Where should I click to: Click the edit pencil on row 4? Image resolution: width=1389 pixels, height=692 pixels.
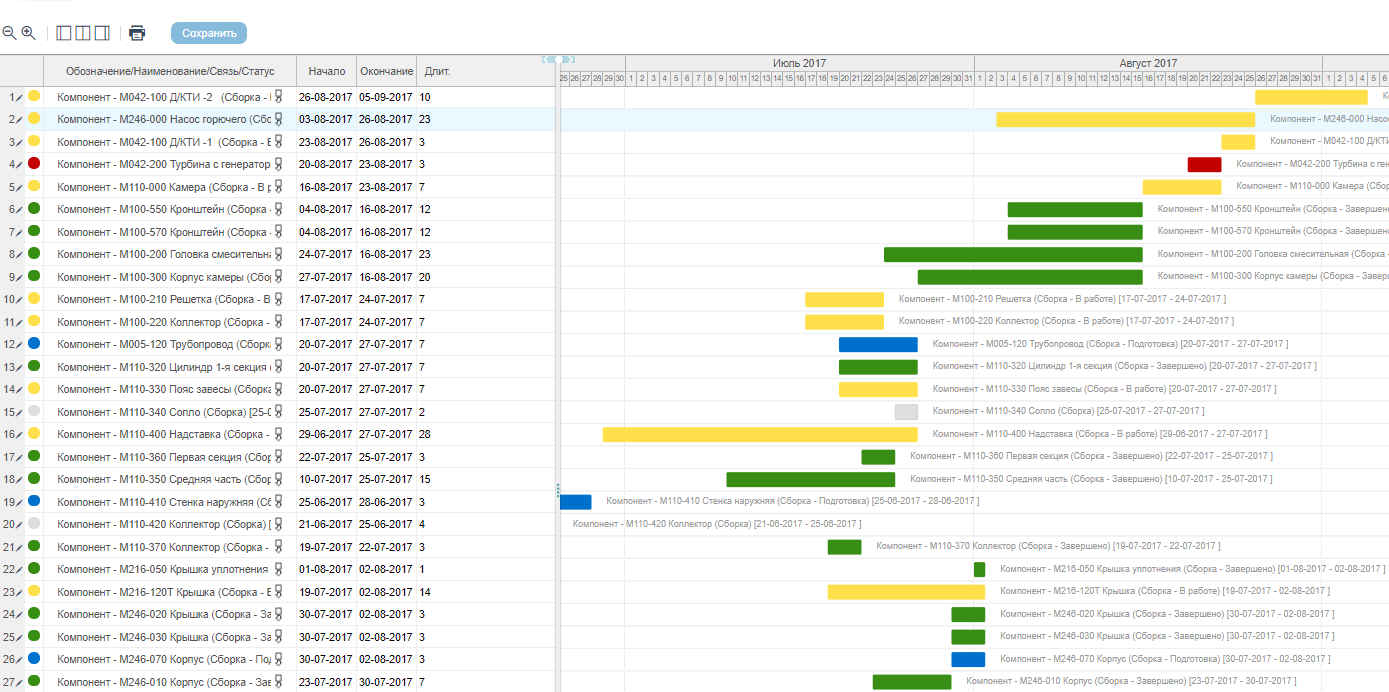[18, 164]
